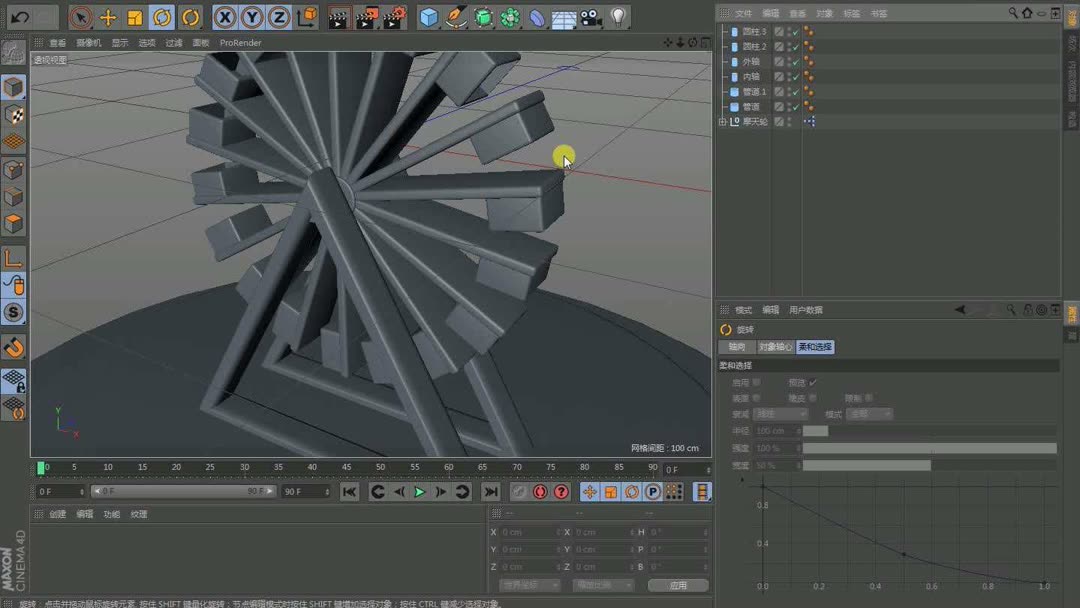1080x608 pixels.
Task: Click the Light object icon in the toolbar
Action: 617,15
